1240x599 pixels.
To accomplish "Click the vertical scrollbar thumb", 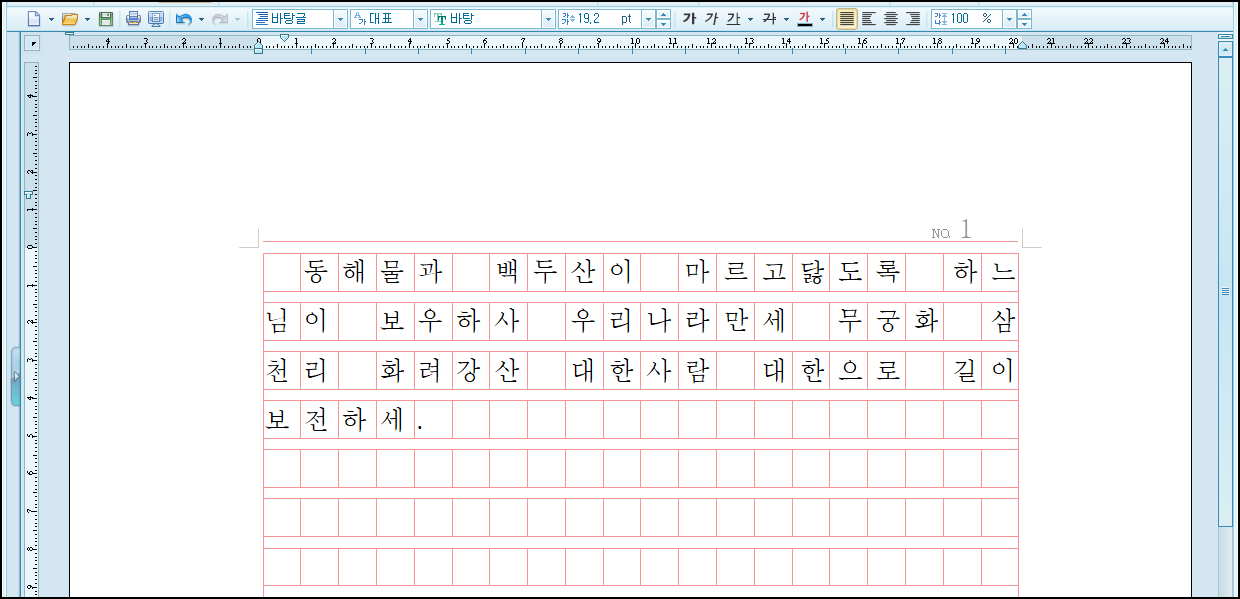I will pos(1225,290).
